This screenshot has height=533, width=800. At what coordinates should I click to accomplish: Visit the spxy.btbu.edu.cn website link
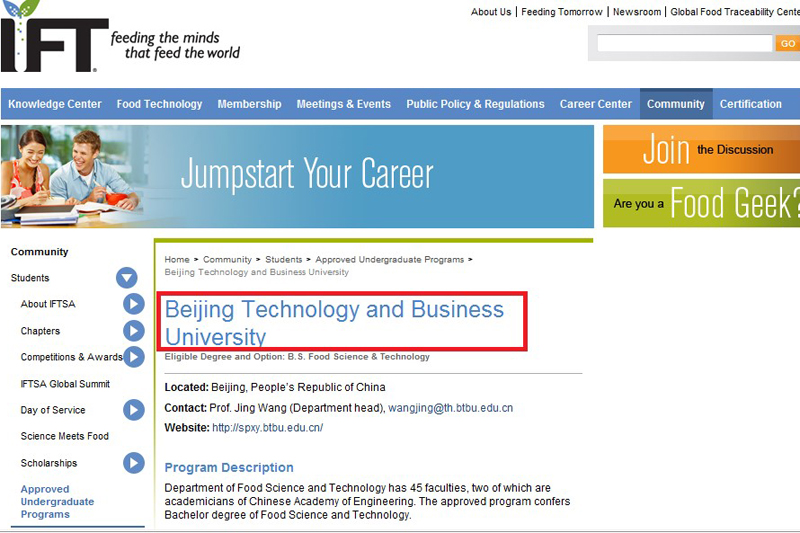[x=267, y=428]
